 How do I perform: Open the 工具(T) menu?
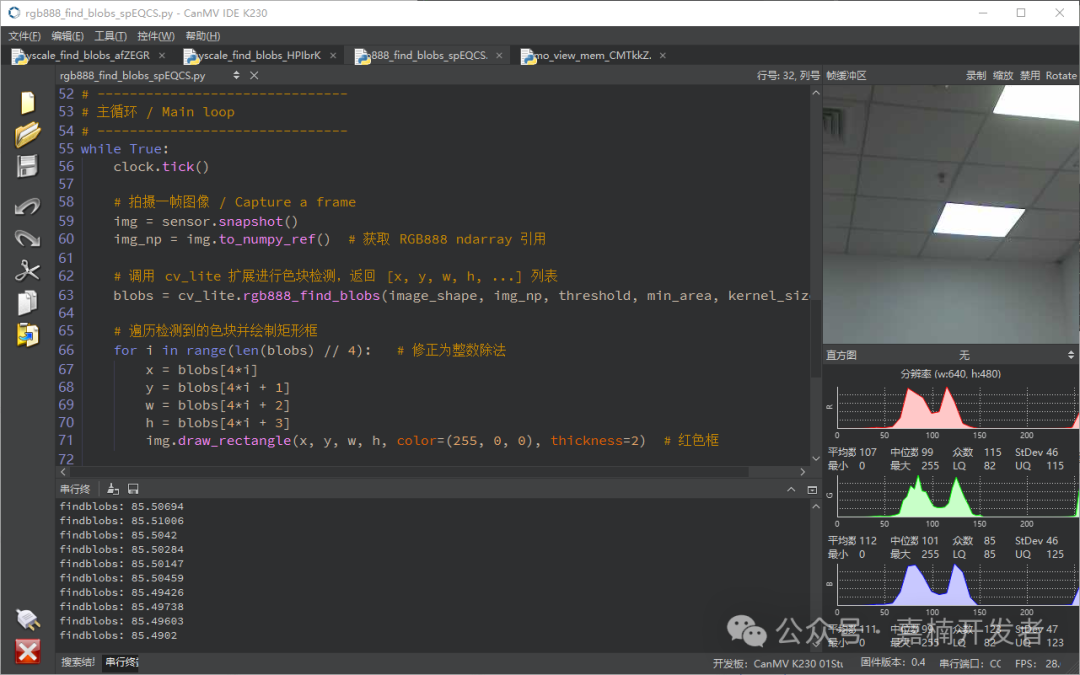[x=110, y=36]
